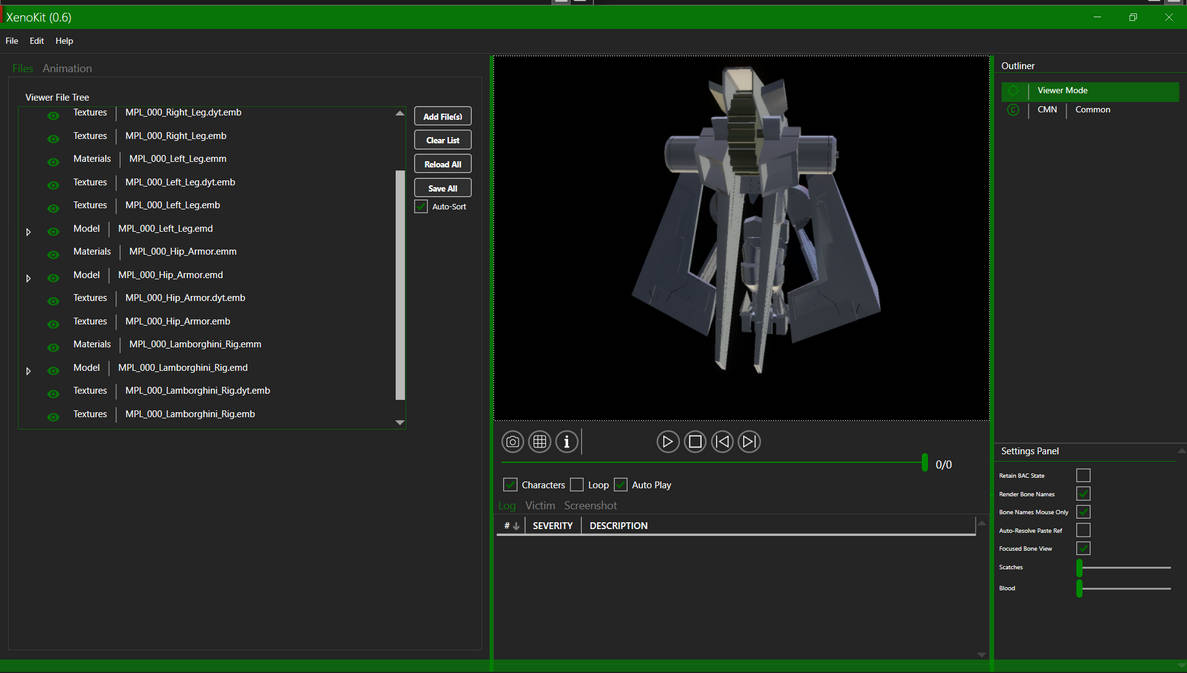Hide the MPL_000_Hip_Armor.emd model
The width and height of the screenshot is (1187, 673).
53,278
